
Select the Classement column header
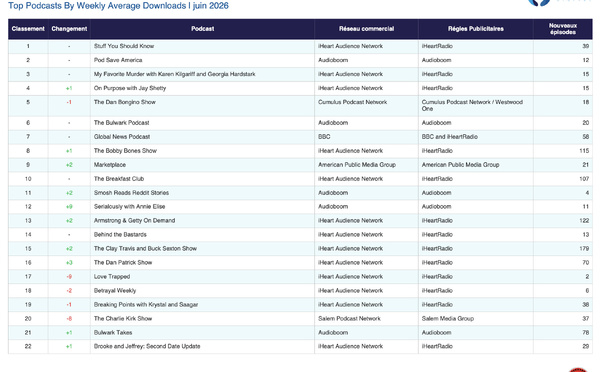click(28, 29)
